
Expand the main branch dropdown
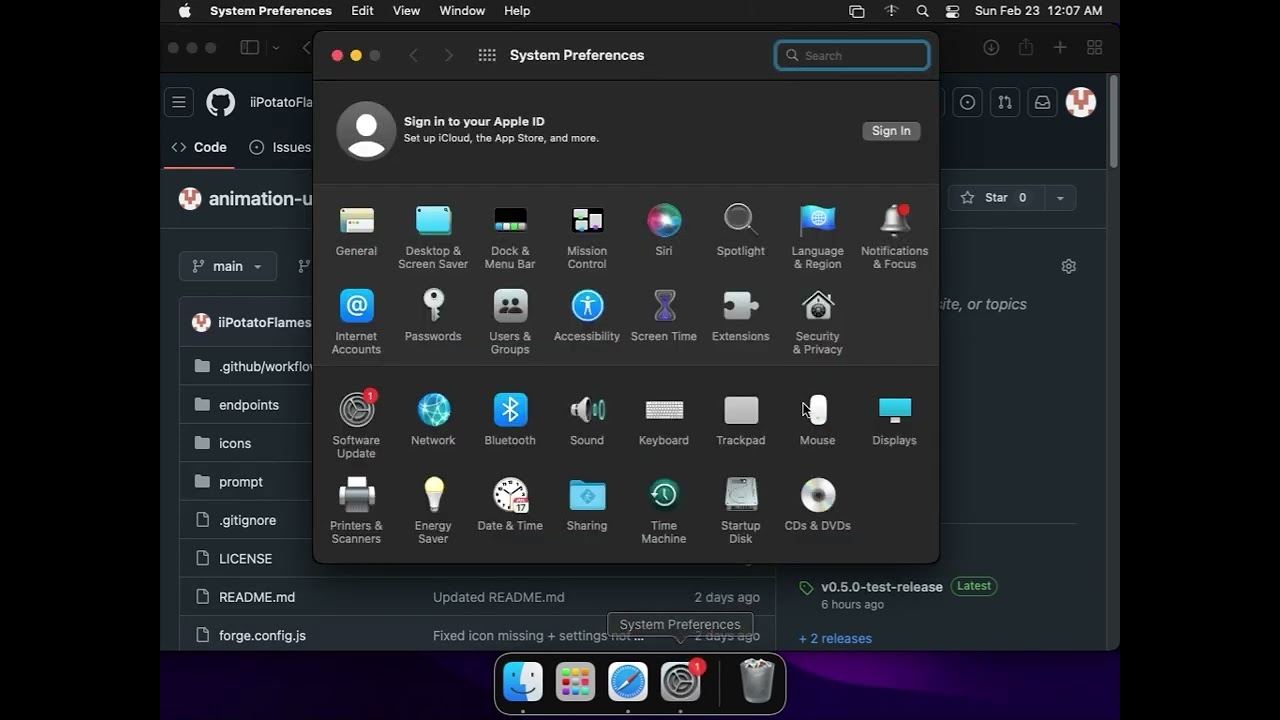click(228, 266)
